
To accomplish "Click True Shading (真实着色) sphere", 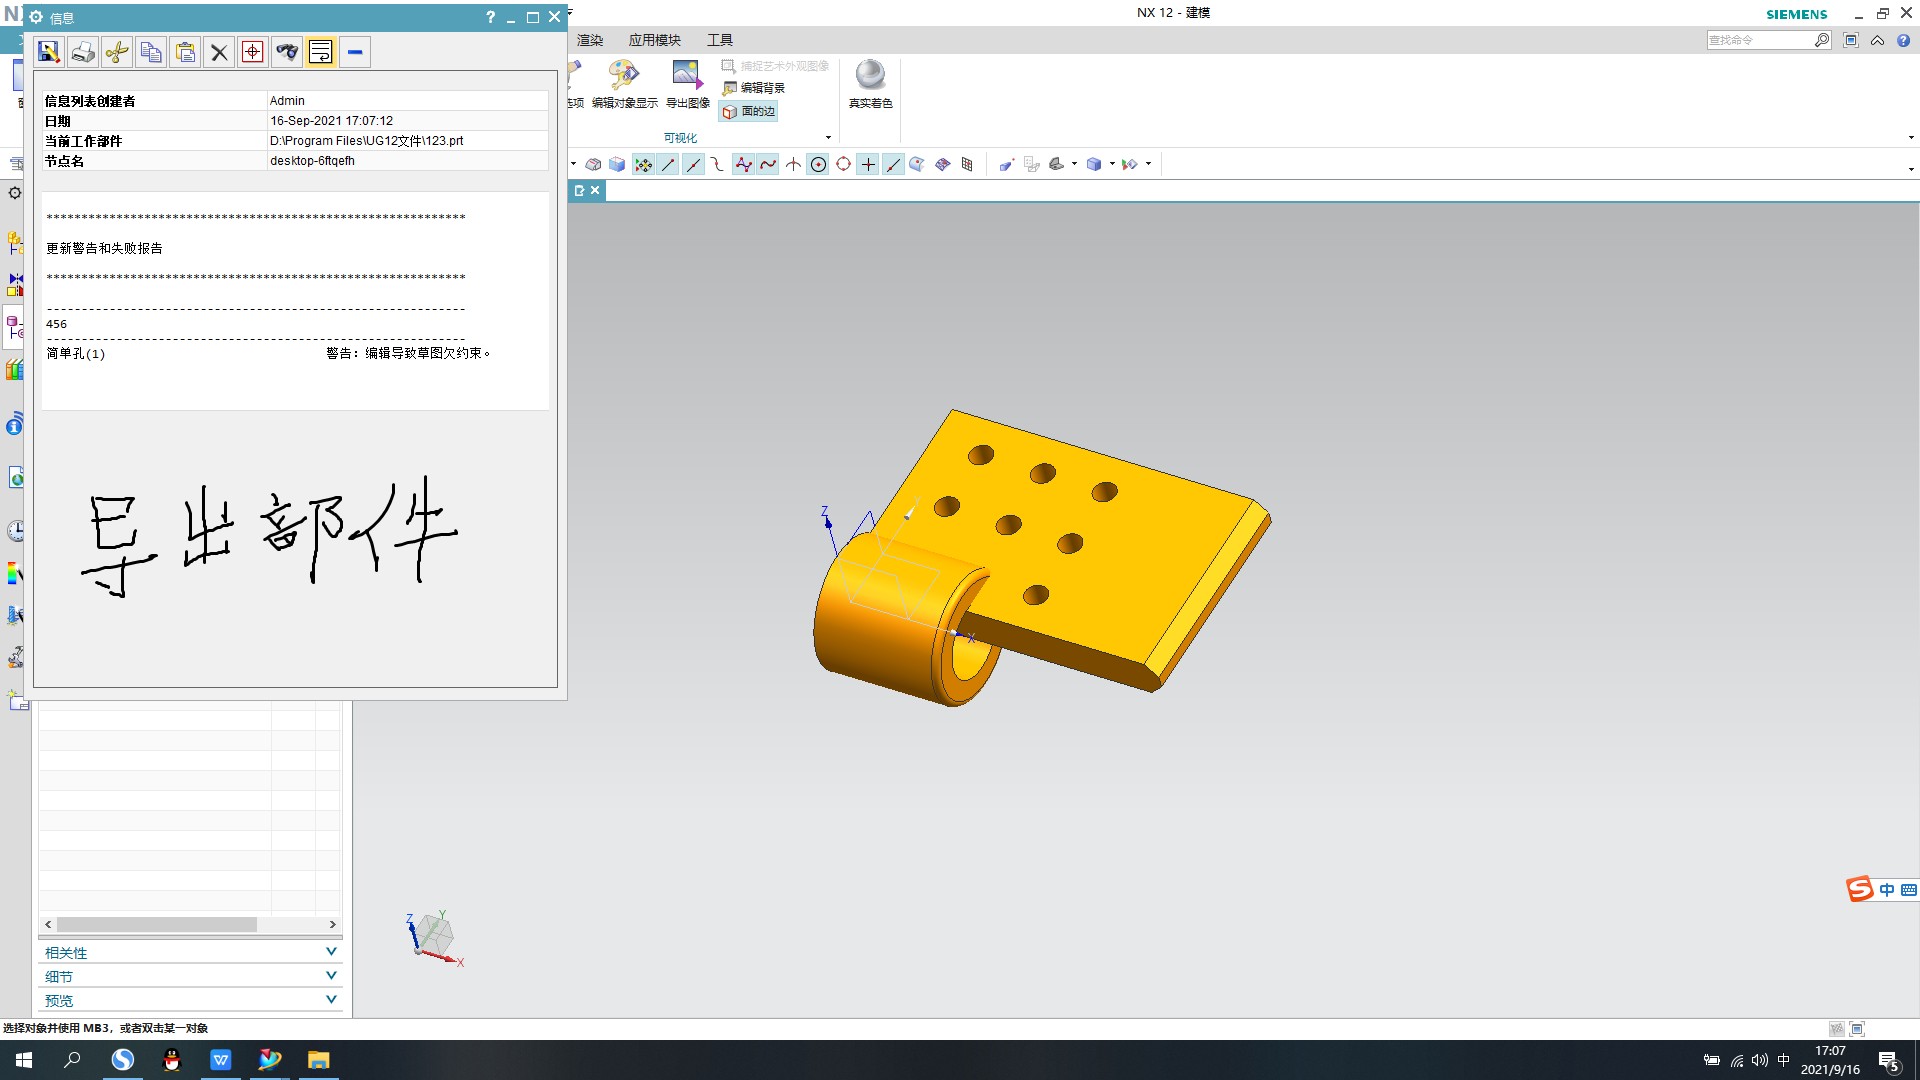I will (871, 84).
